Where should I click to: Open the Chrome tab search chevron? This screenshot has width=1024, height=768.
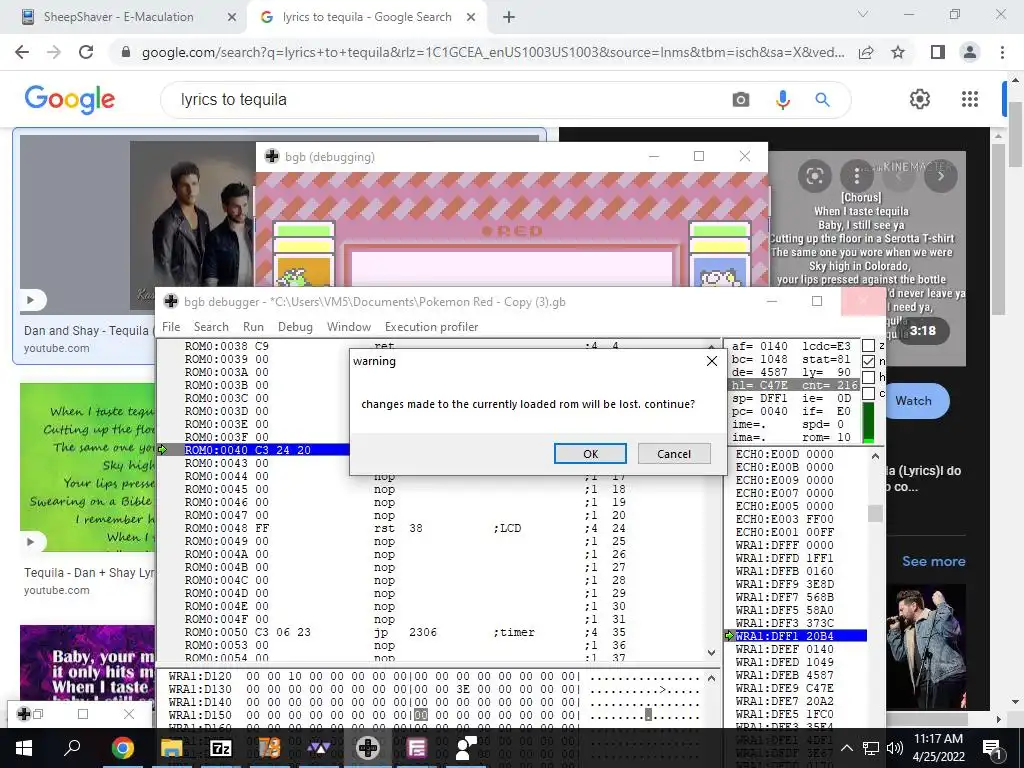(863, 14)
